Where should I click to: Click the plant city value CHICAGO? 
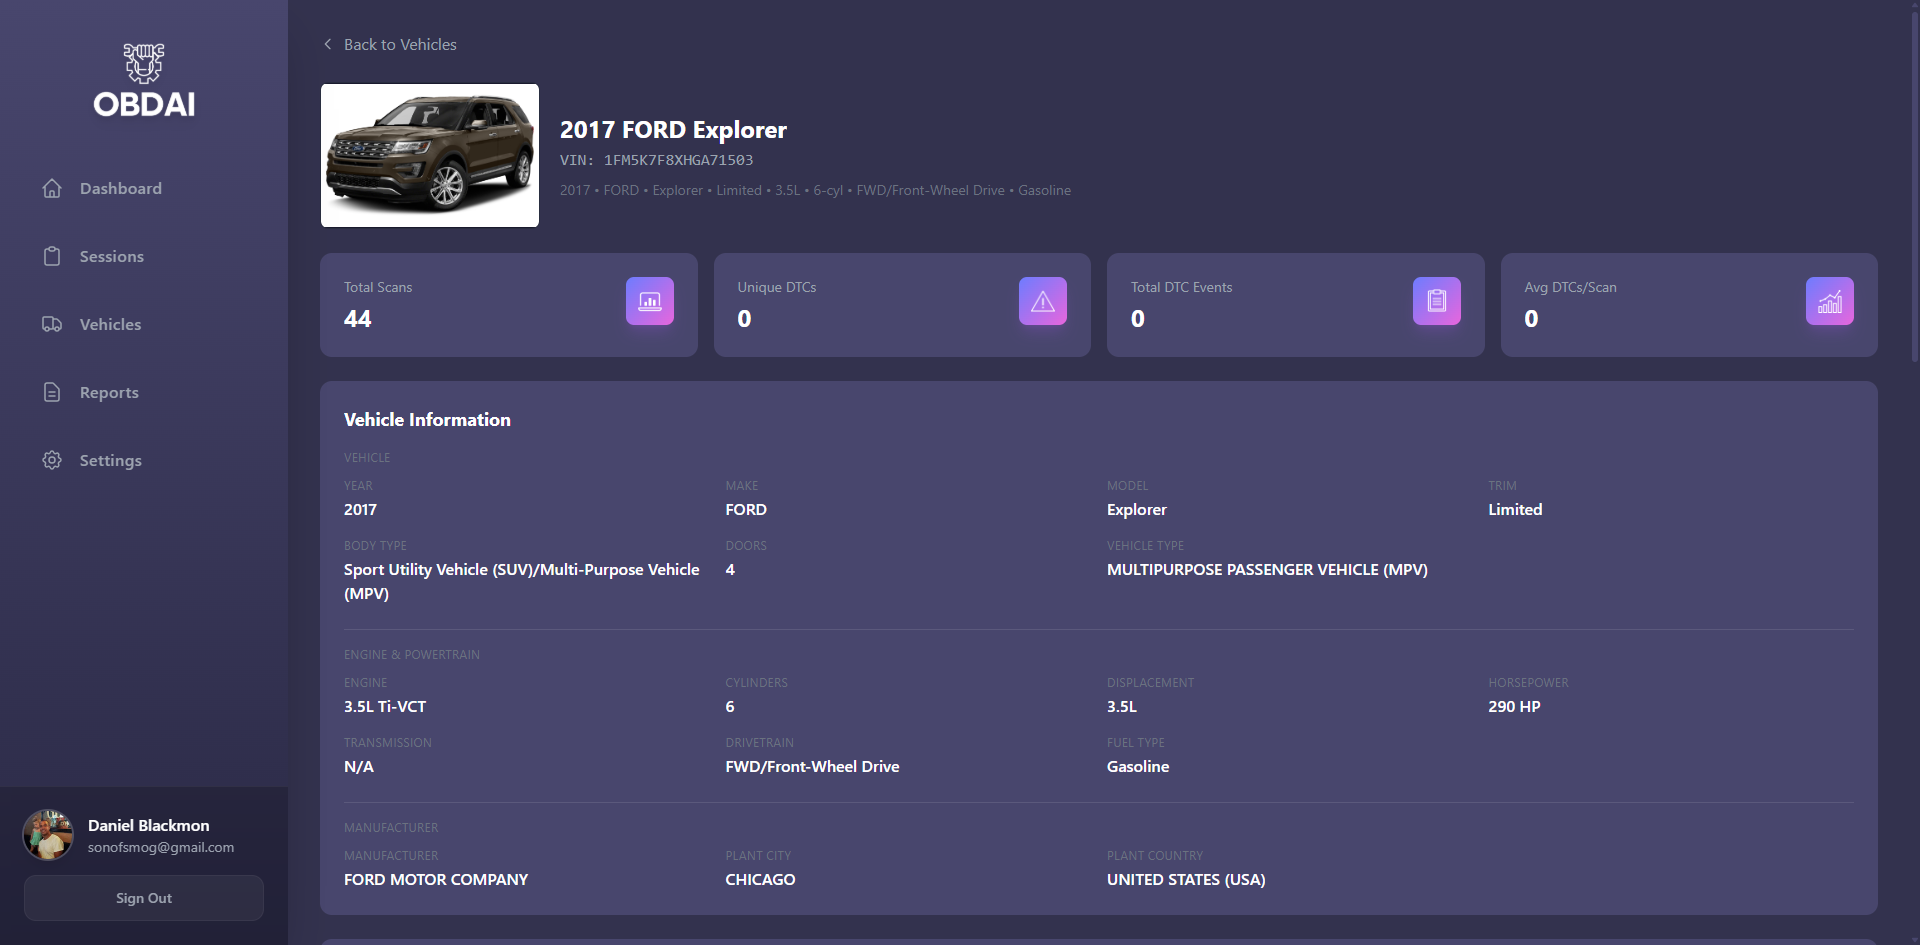pos(760,879)
